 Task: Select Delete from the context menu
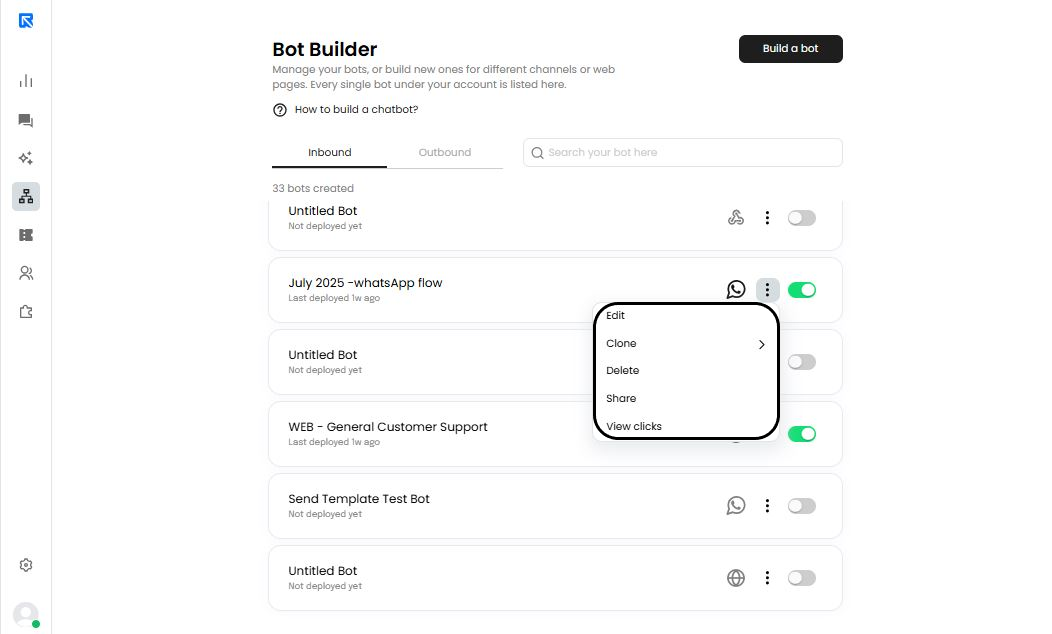pos(623,371)
